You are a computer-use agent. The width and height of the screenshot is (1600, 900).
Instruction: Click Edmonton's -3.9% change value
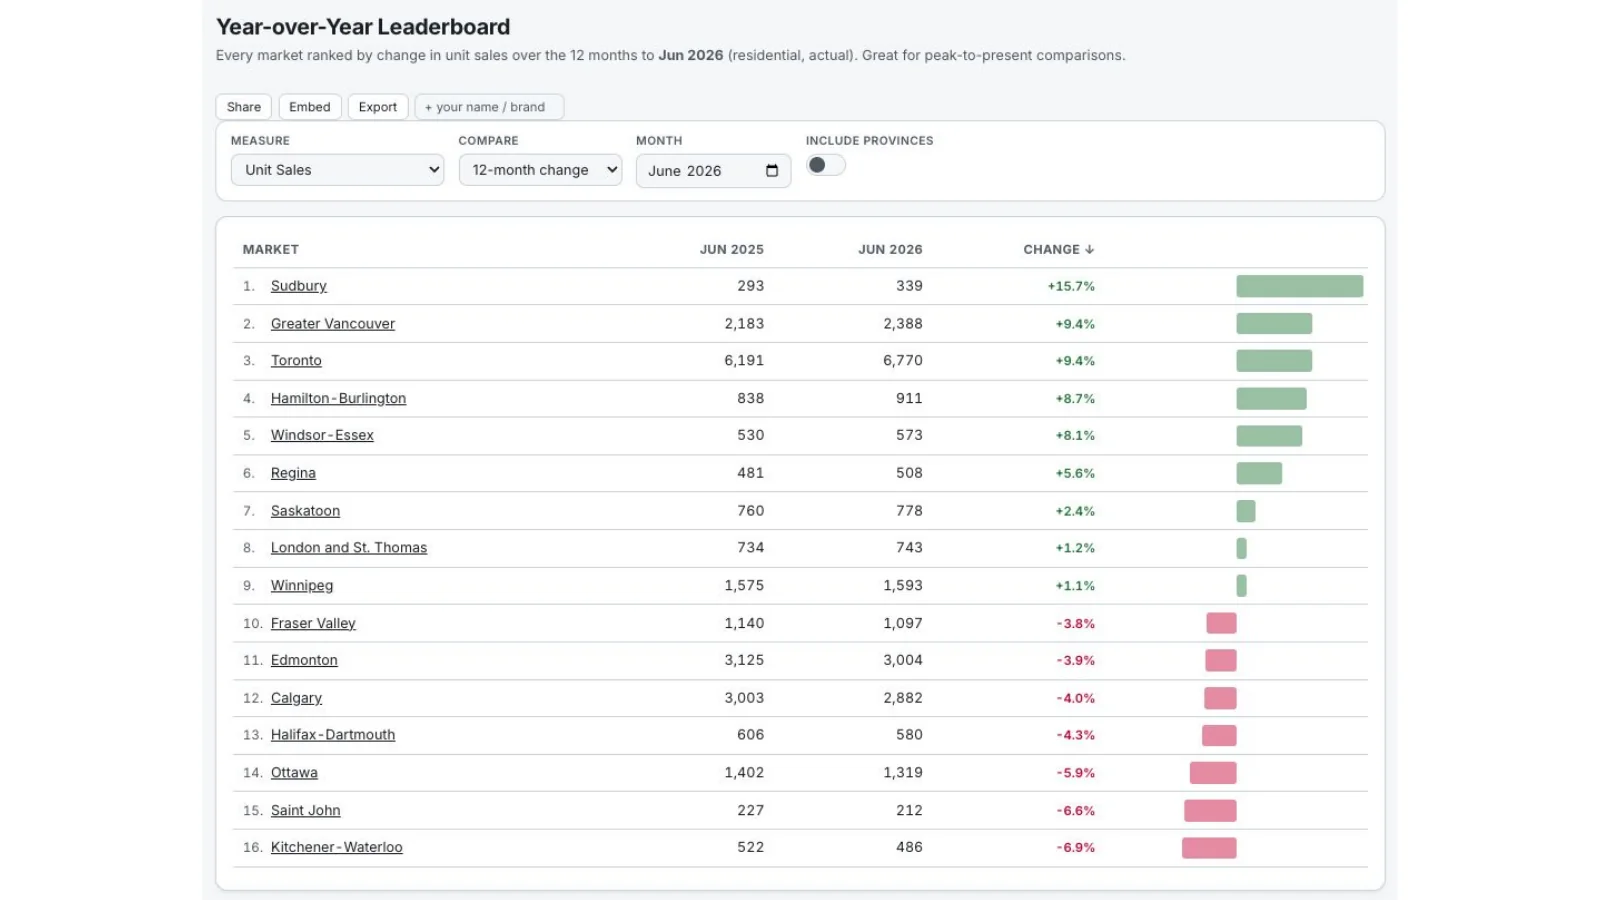(1076, 660)
